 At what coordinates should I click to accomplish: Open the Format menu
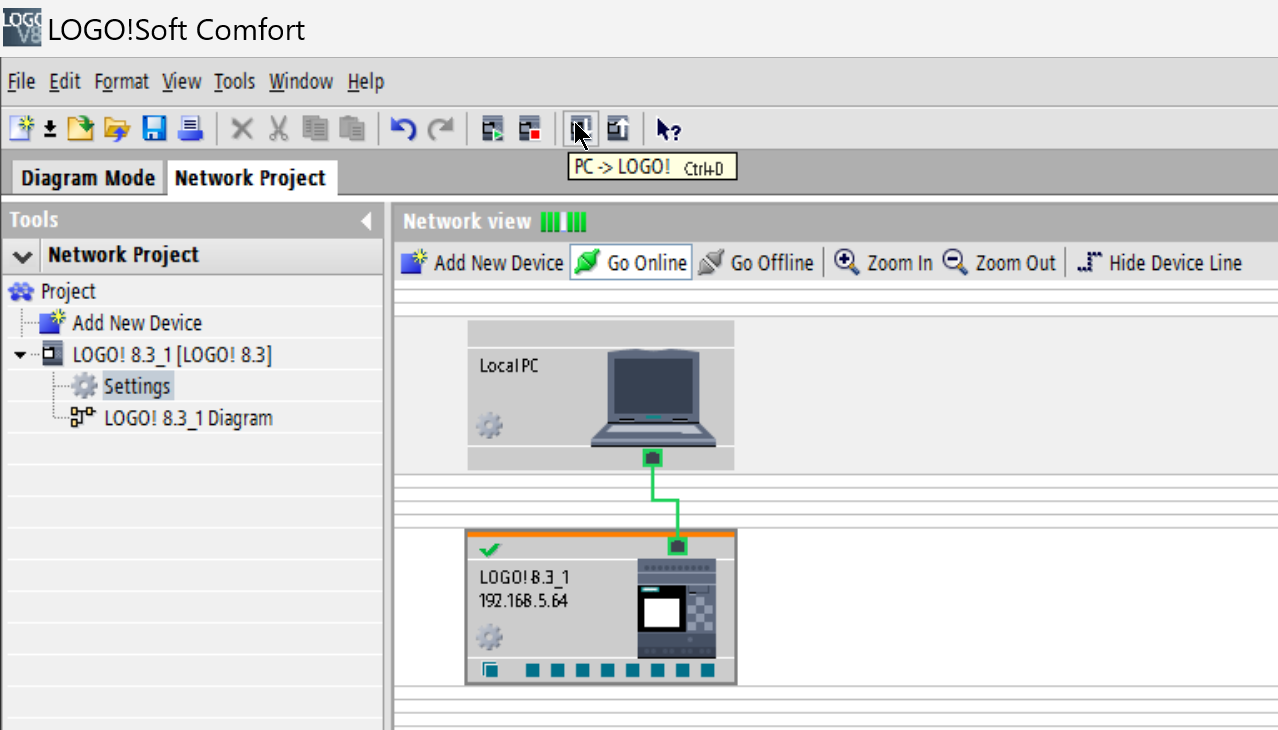tap(122, 82)
